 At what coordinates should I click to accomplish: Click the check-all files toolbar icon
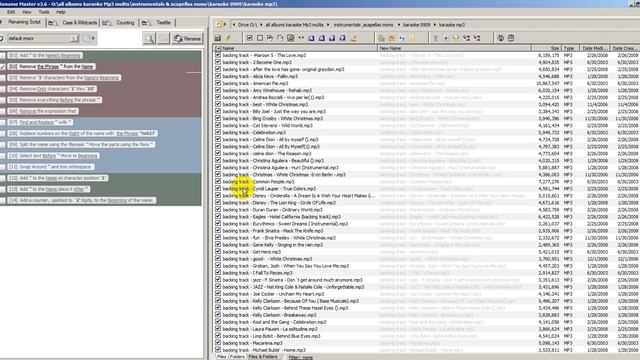(249, 38)
